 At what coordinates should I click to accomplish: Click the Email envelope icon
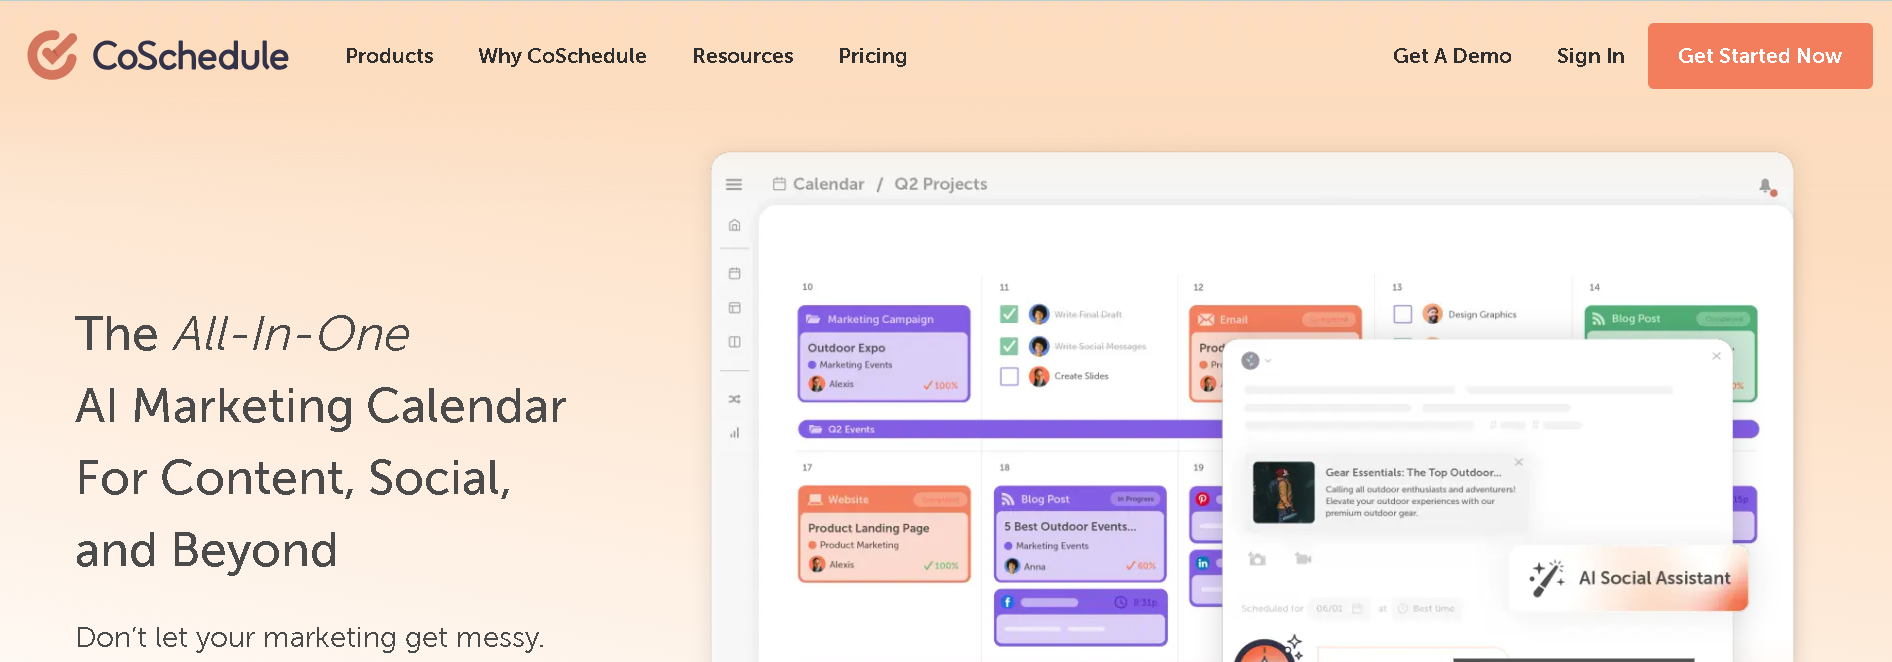1206,320
